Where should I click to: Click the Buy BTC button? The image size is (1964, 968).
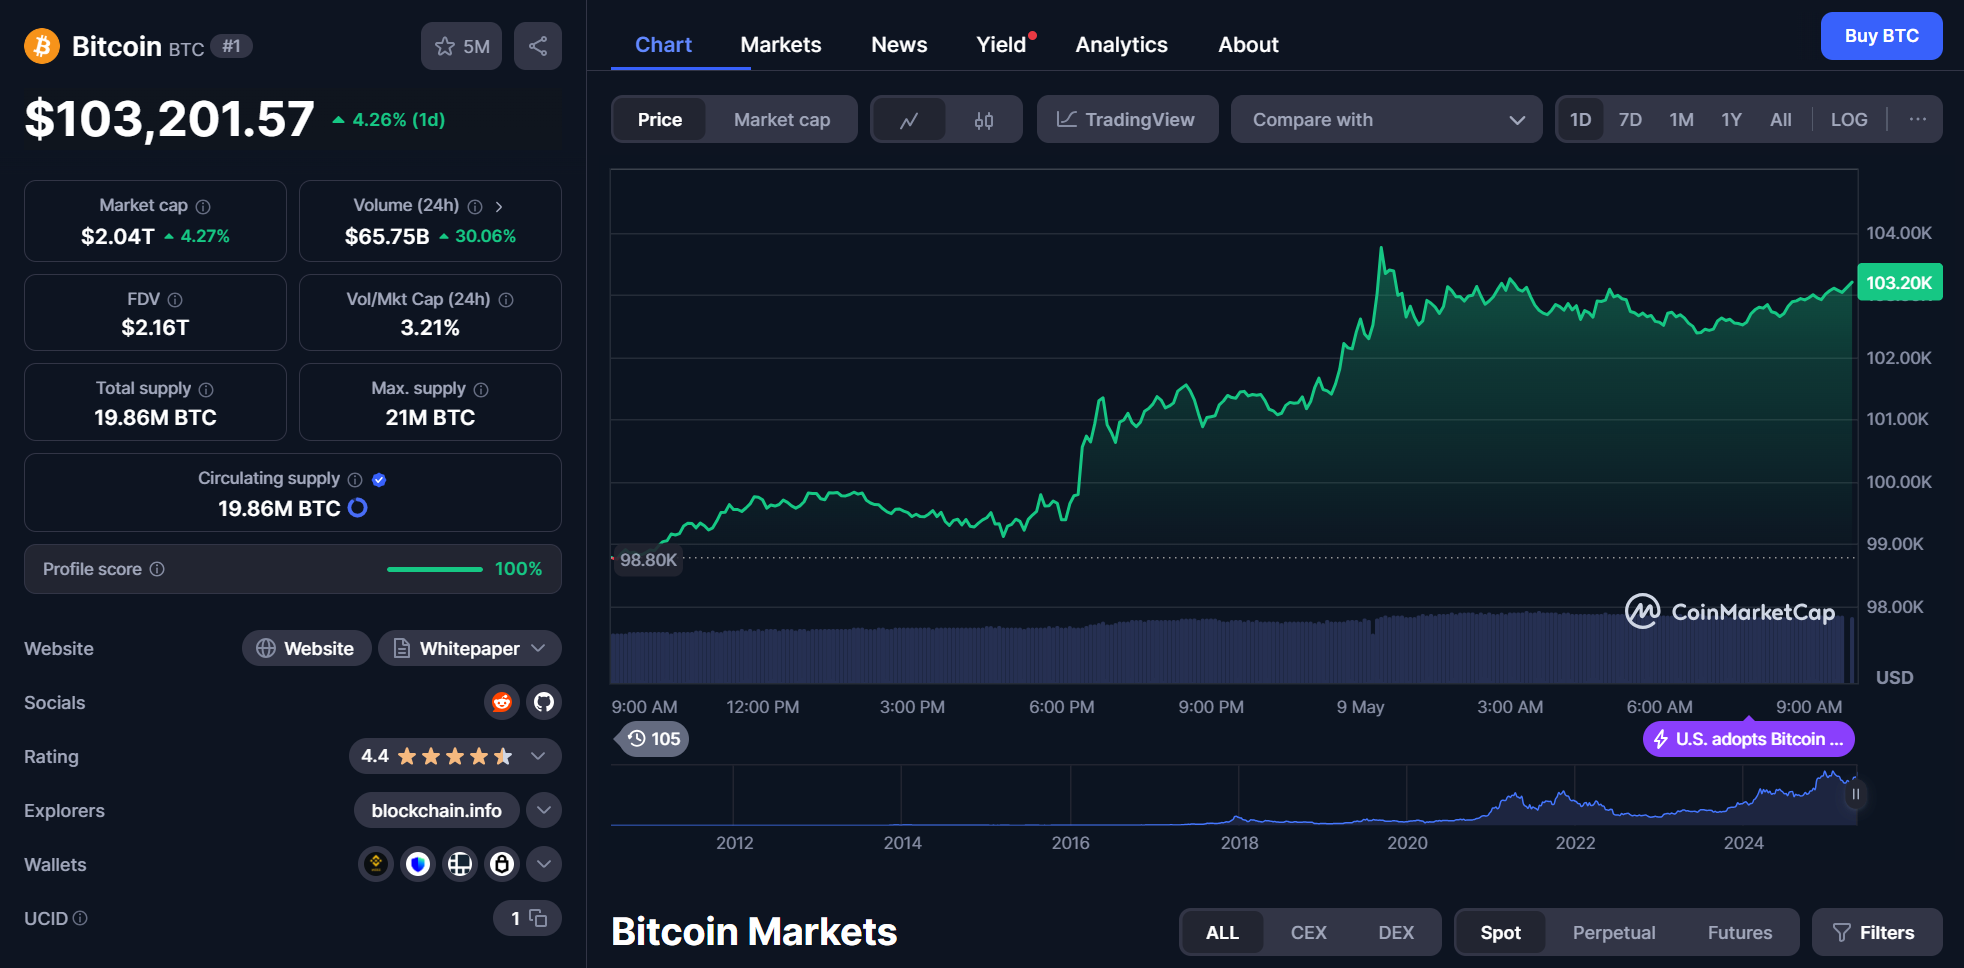(1880, 35)
